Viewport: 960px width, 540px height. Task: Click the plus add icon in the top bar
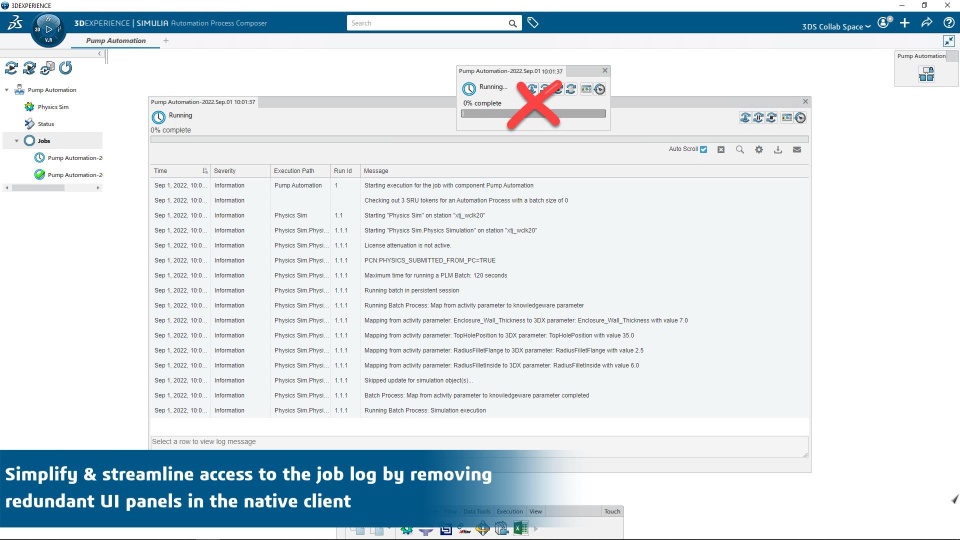click(x=905, y=23)
